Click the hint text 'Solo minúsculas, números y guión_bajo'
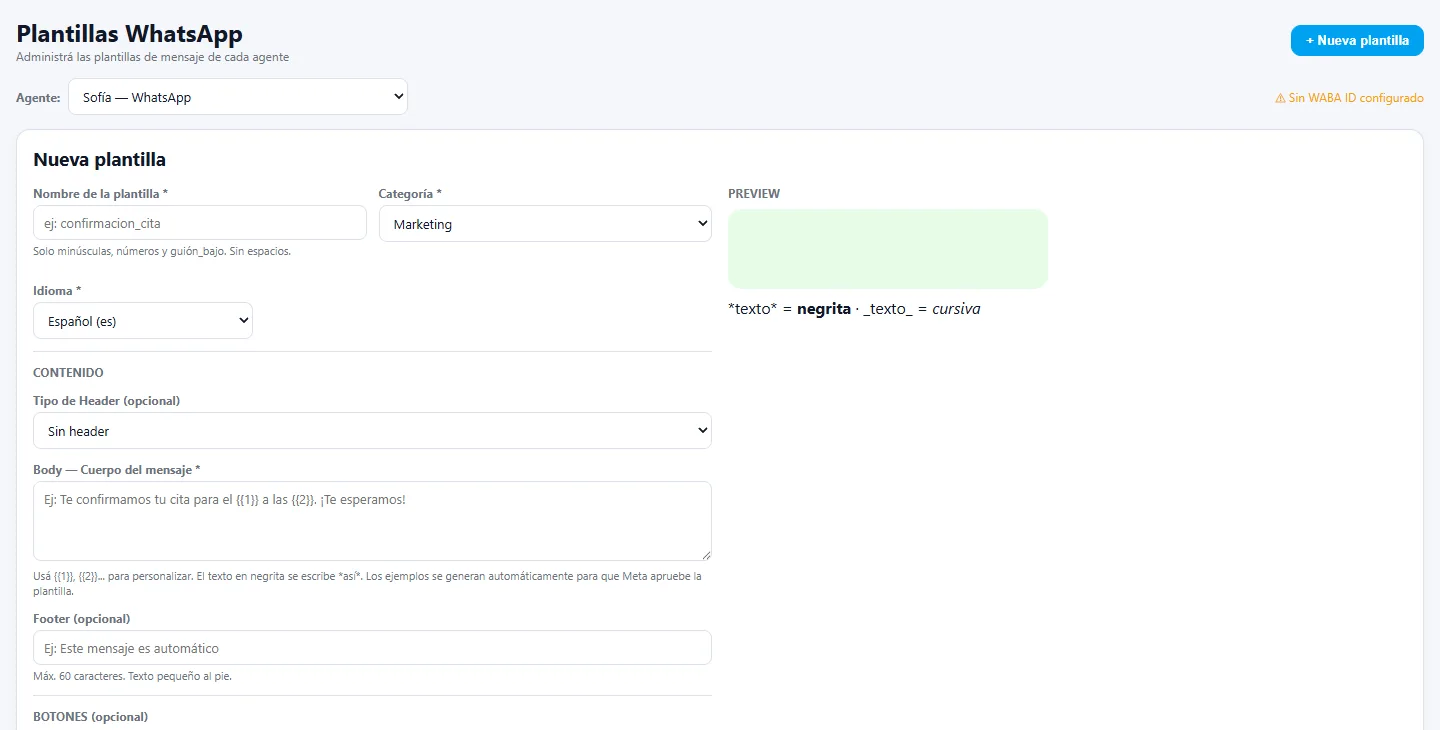The width and height of the screenshot is (1440, 730). [162, 251]
